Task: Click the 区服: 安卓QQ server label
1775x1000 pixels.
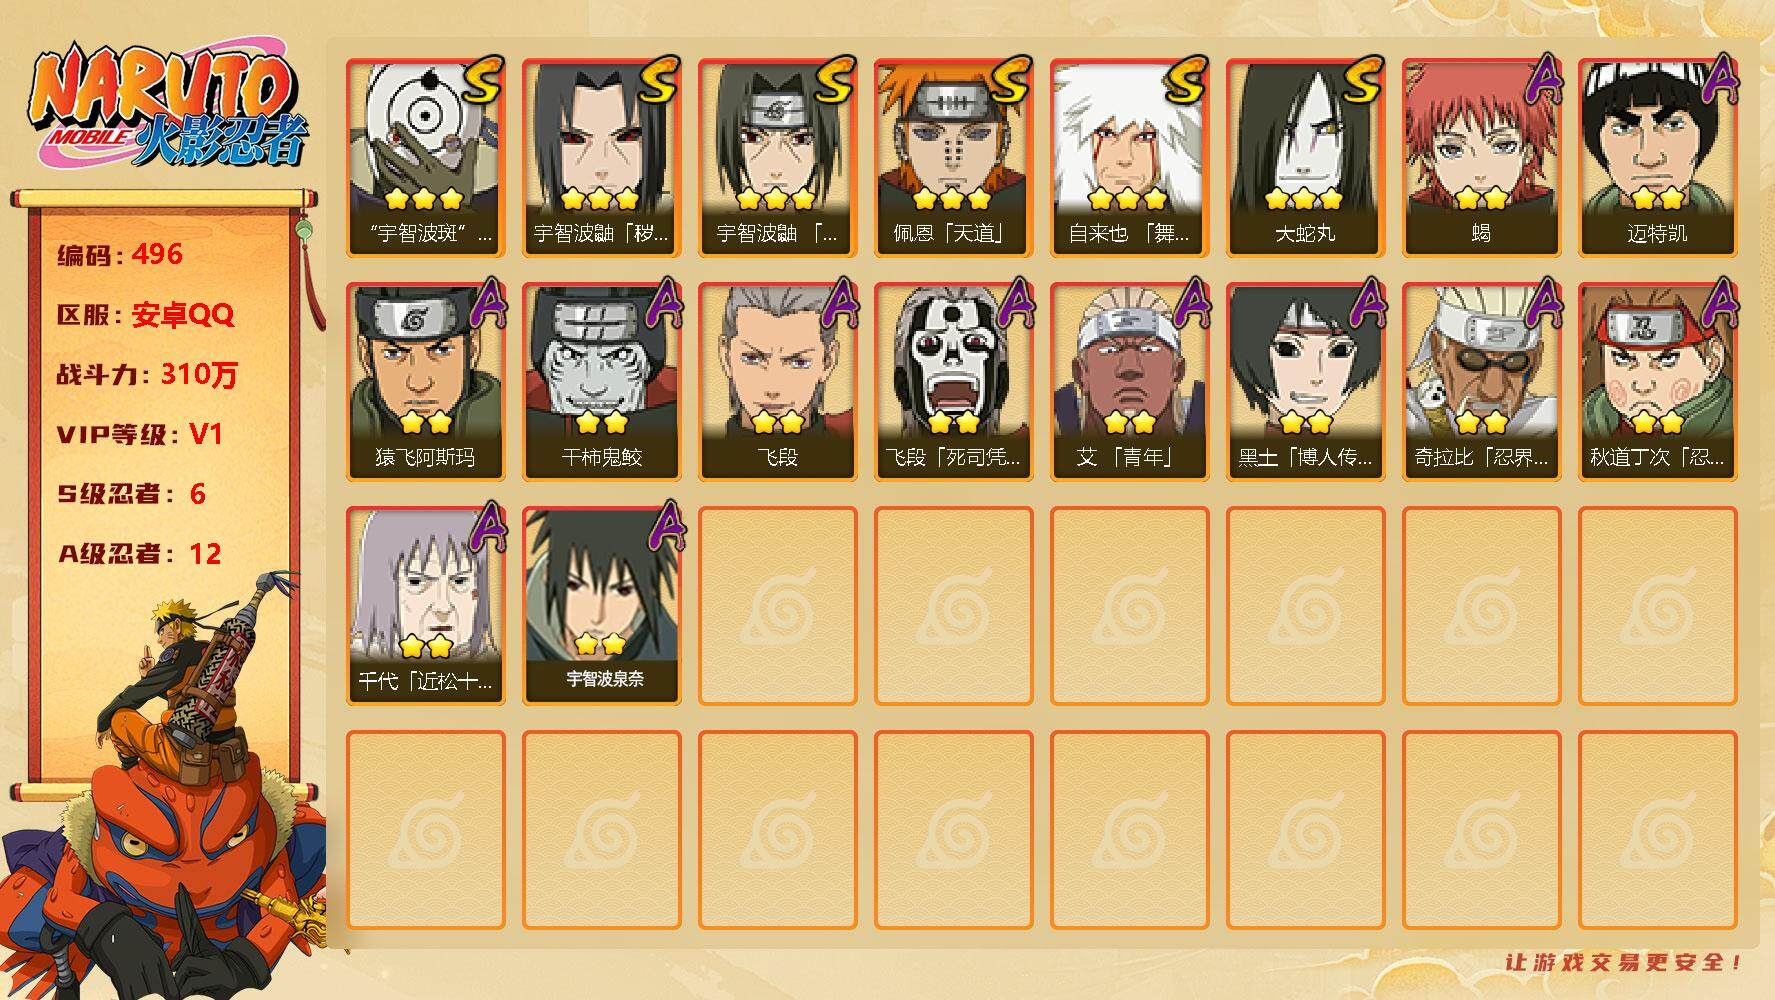Action: tap(145, 315)
